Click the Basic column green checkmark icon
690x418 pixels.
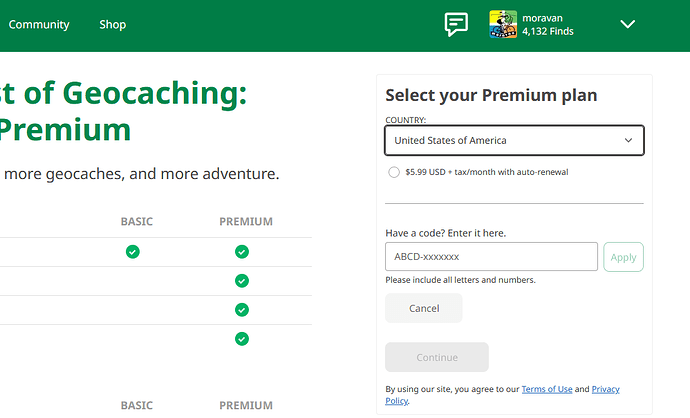pos(132,252)
